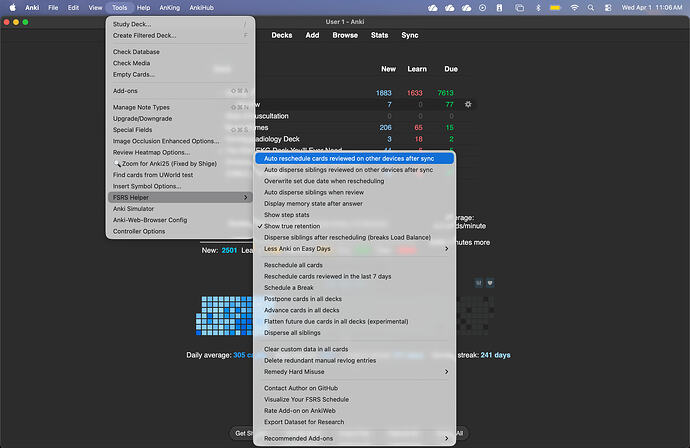690x448 pixels.
Task: Choose Check Media
Action: 180,63
